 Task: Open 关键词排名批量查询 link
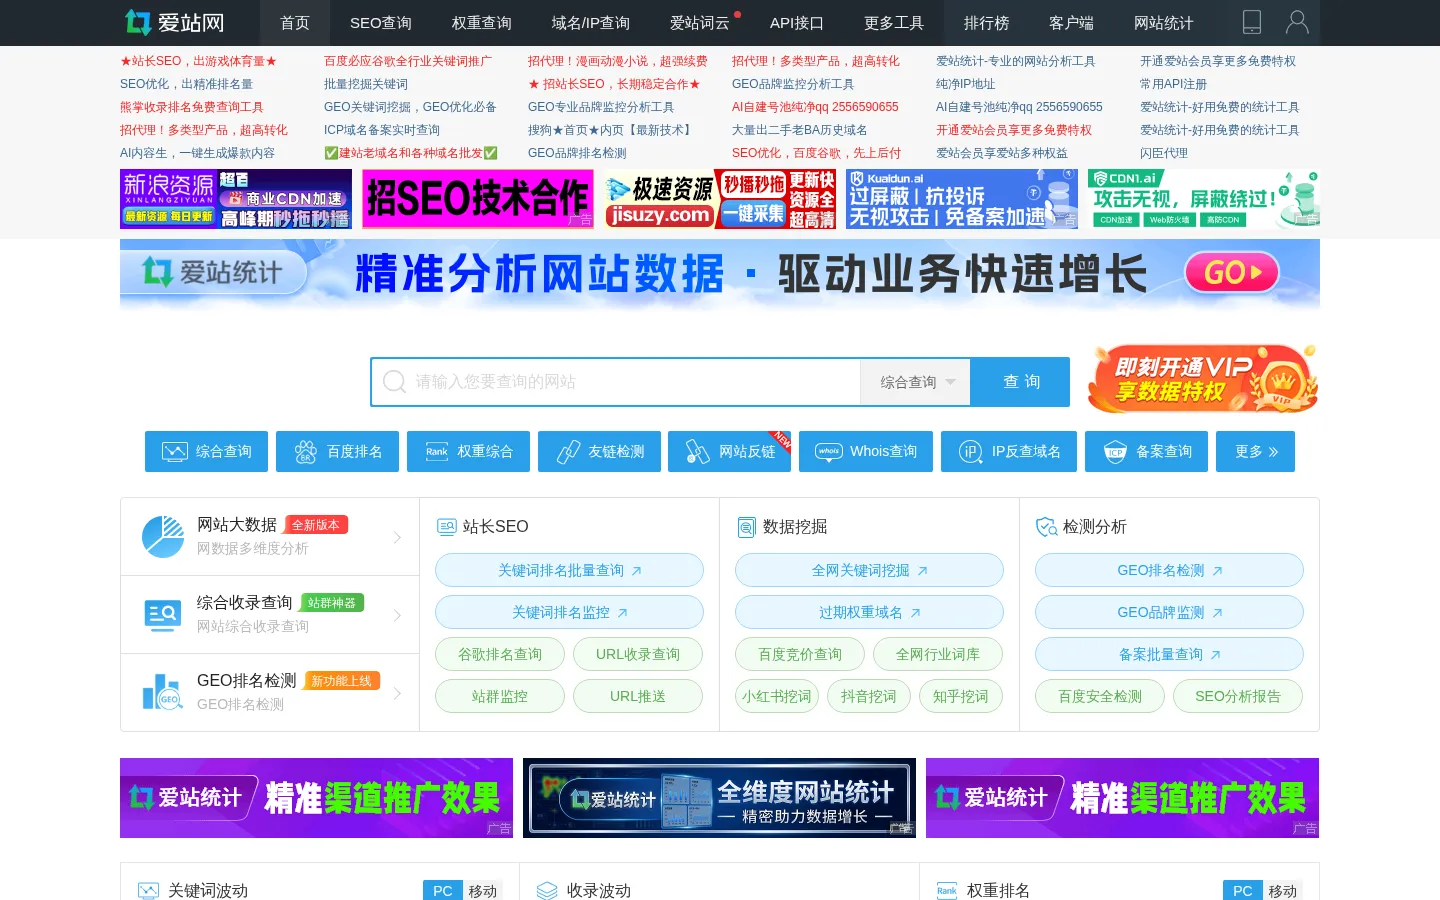click(569, 570)
